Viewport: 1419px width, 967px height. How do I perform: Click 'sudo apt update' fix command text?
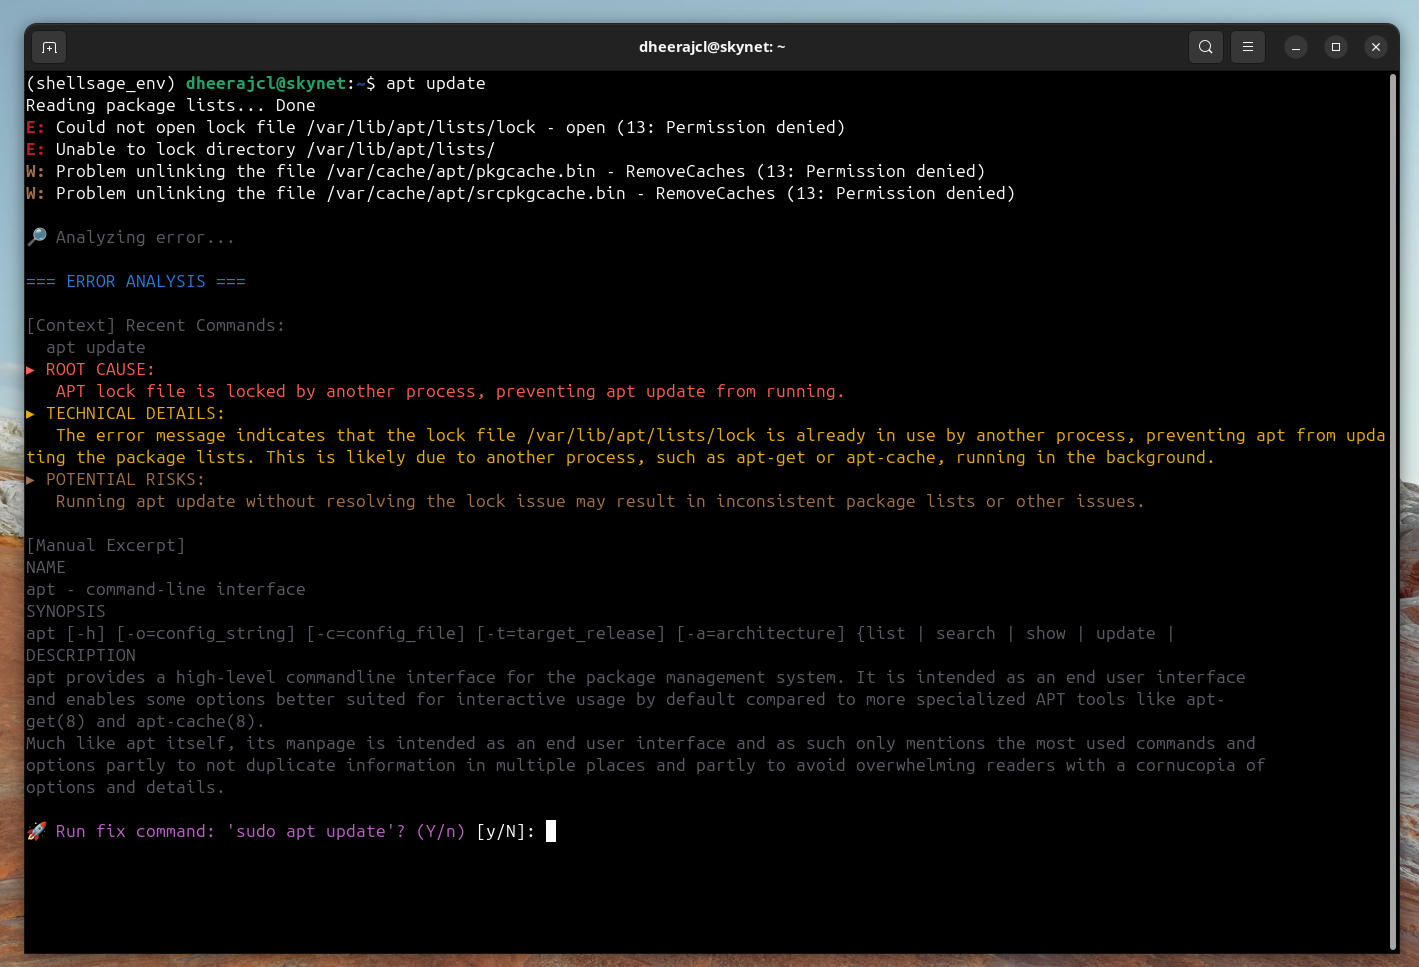[311, 832]
